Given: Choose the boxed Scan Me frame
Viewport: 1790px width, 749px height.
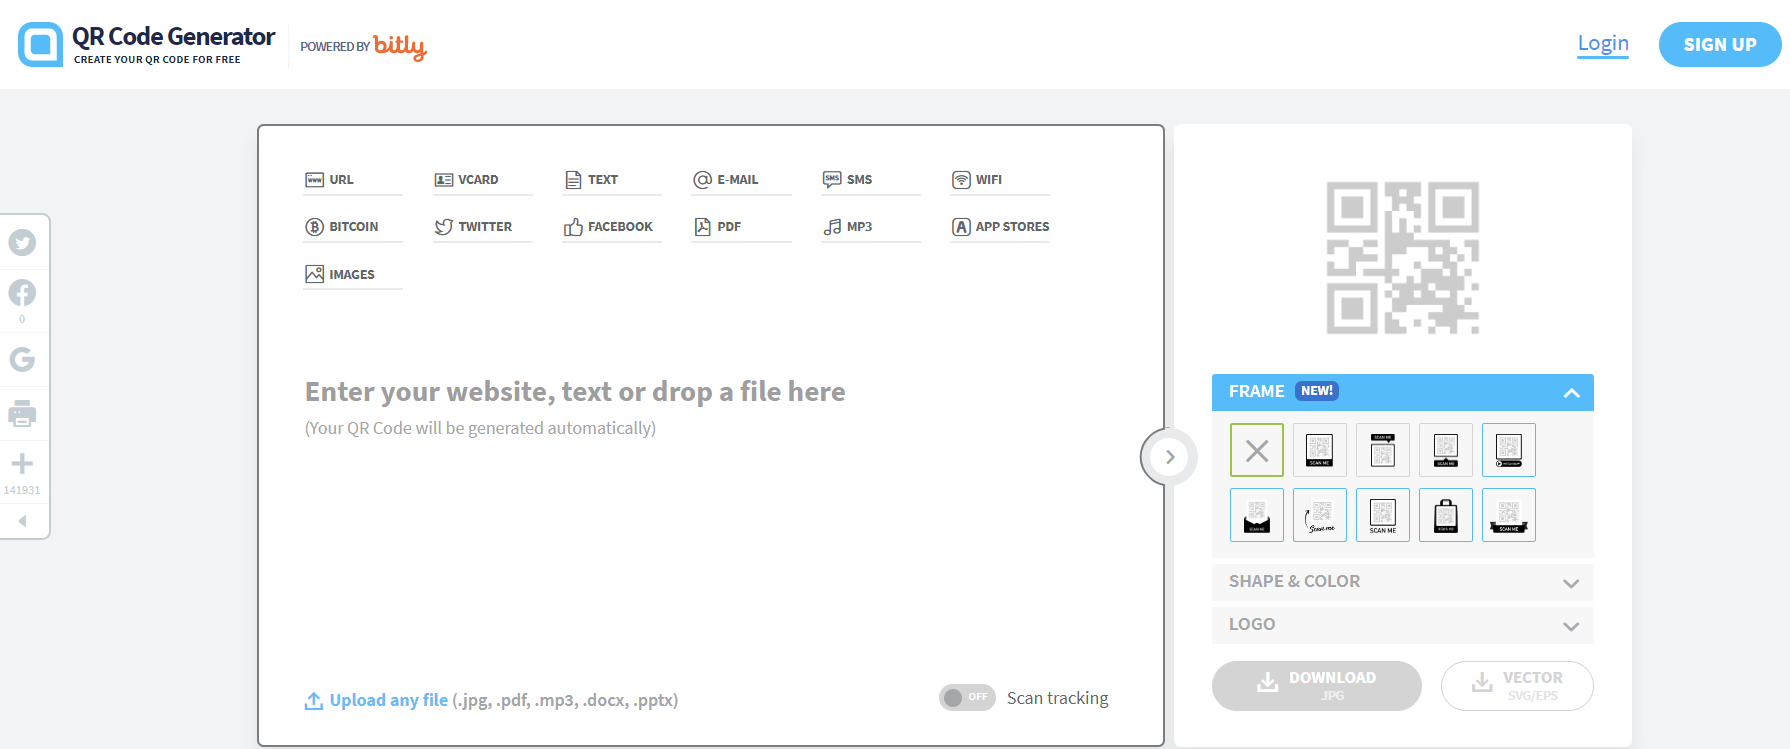Looking at the screenshot, I should [1383, 515].
